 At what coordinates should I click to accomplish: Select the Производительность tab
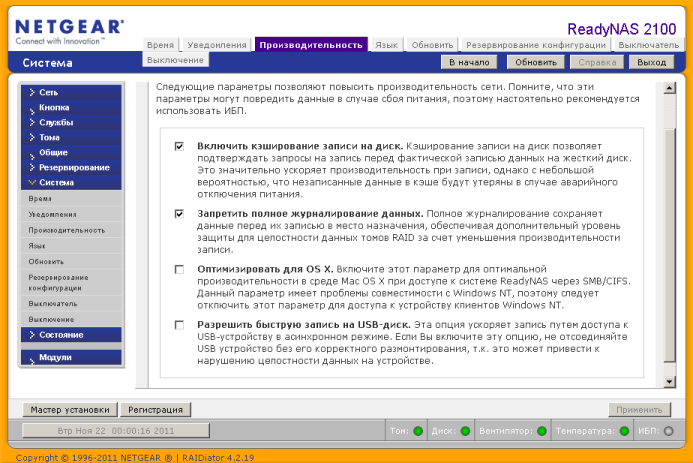click(311, 45)
